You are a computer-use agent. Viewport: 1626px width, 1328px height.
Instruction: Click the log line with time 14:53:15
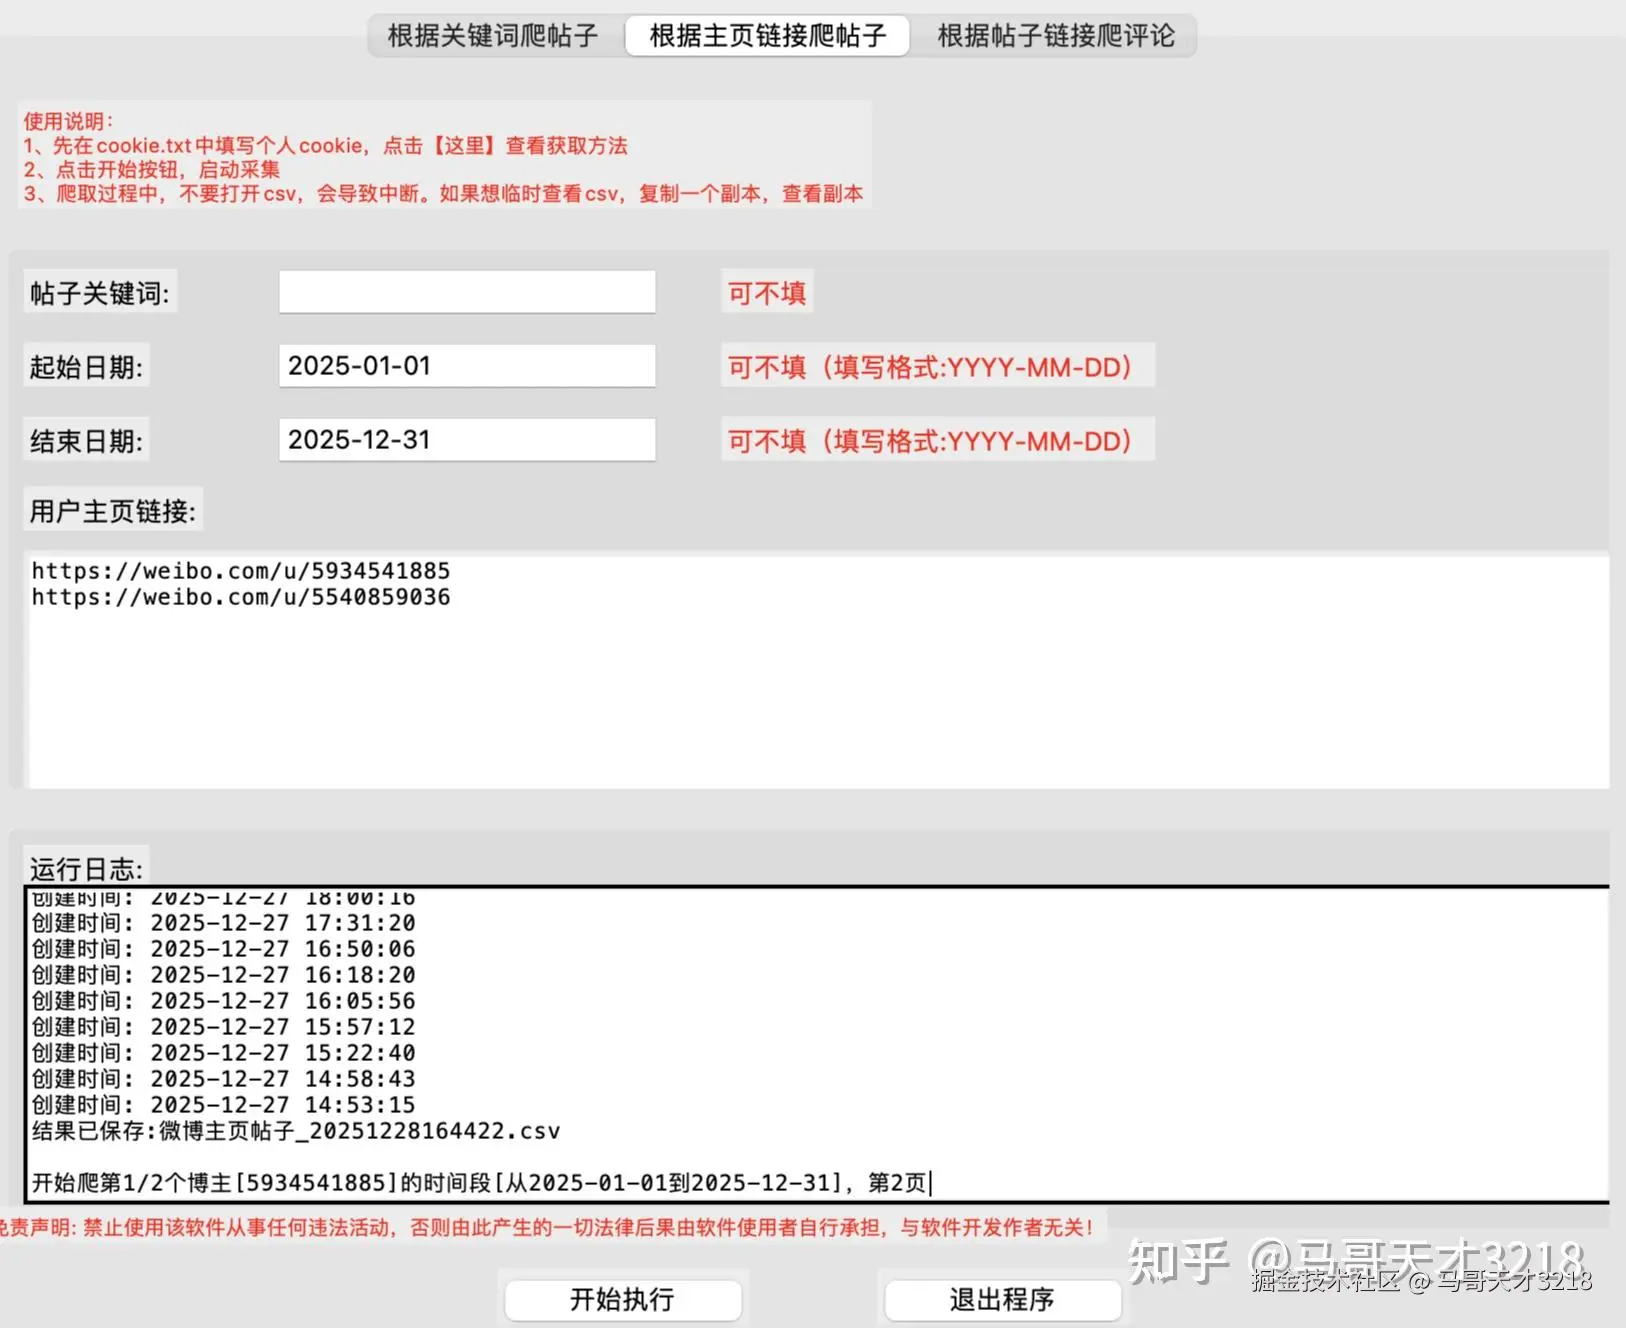click(x=224, y=1105)
